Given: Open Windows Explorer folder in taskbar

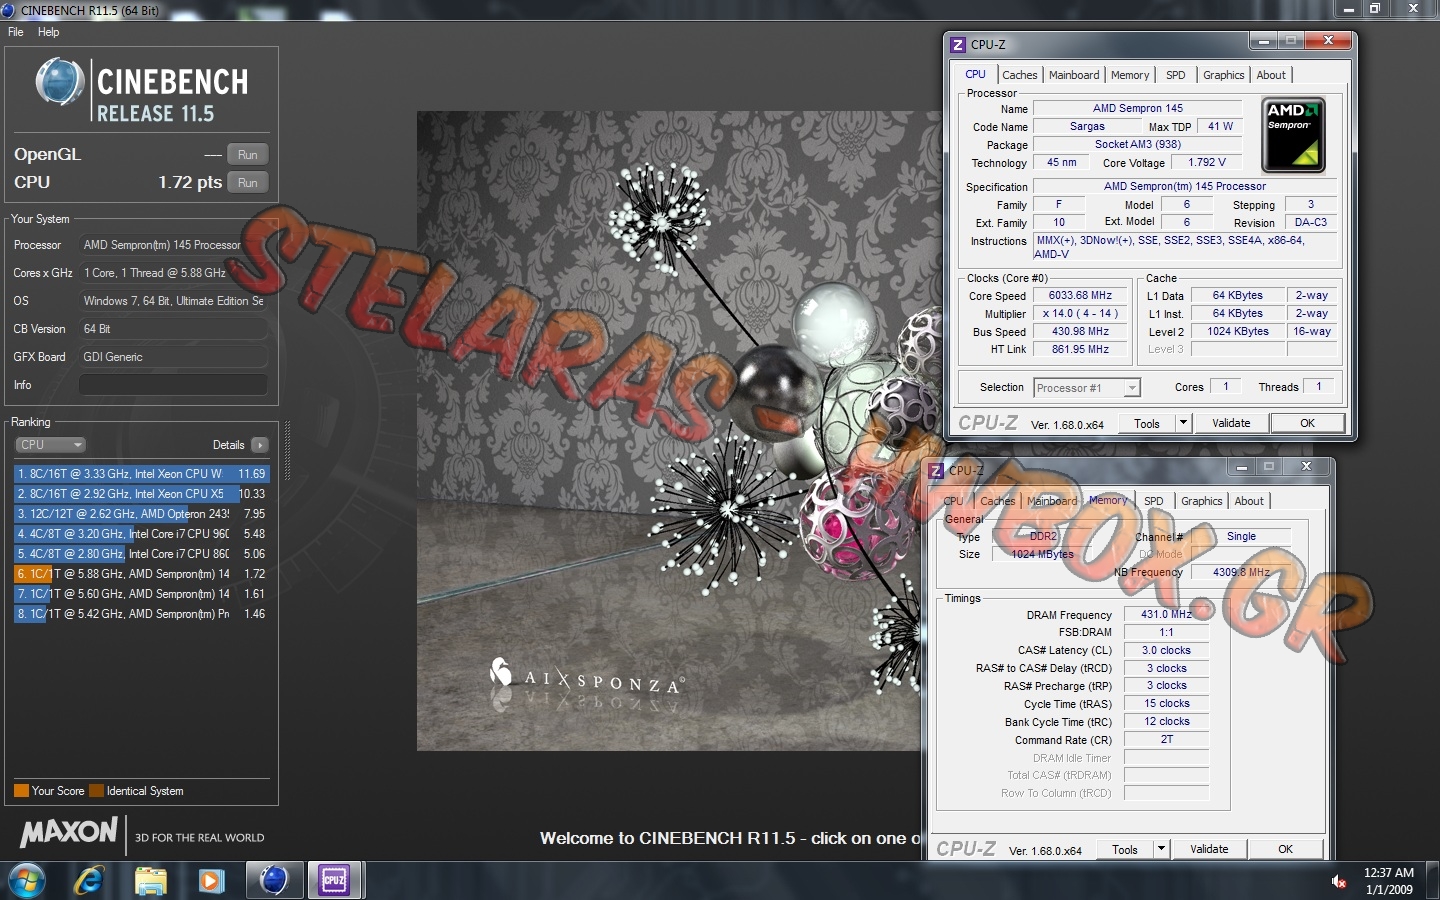Looking at the screenshot, I should [150, 880].
